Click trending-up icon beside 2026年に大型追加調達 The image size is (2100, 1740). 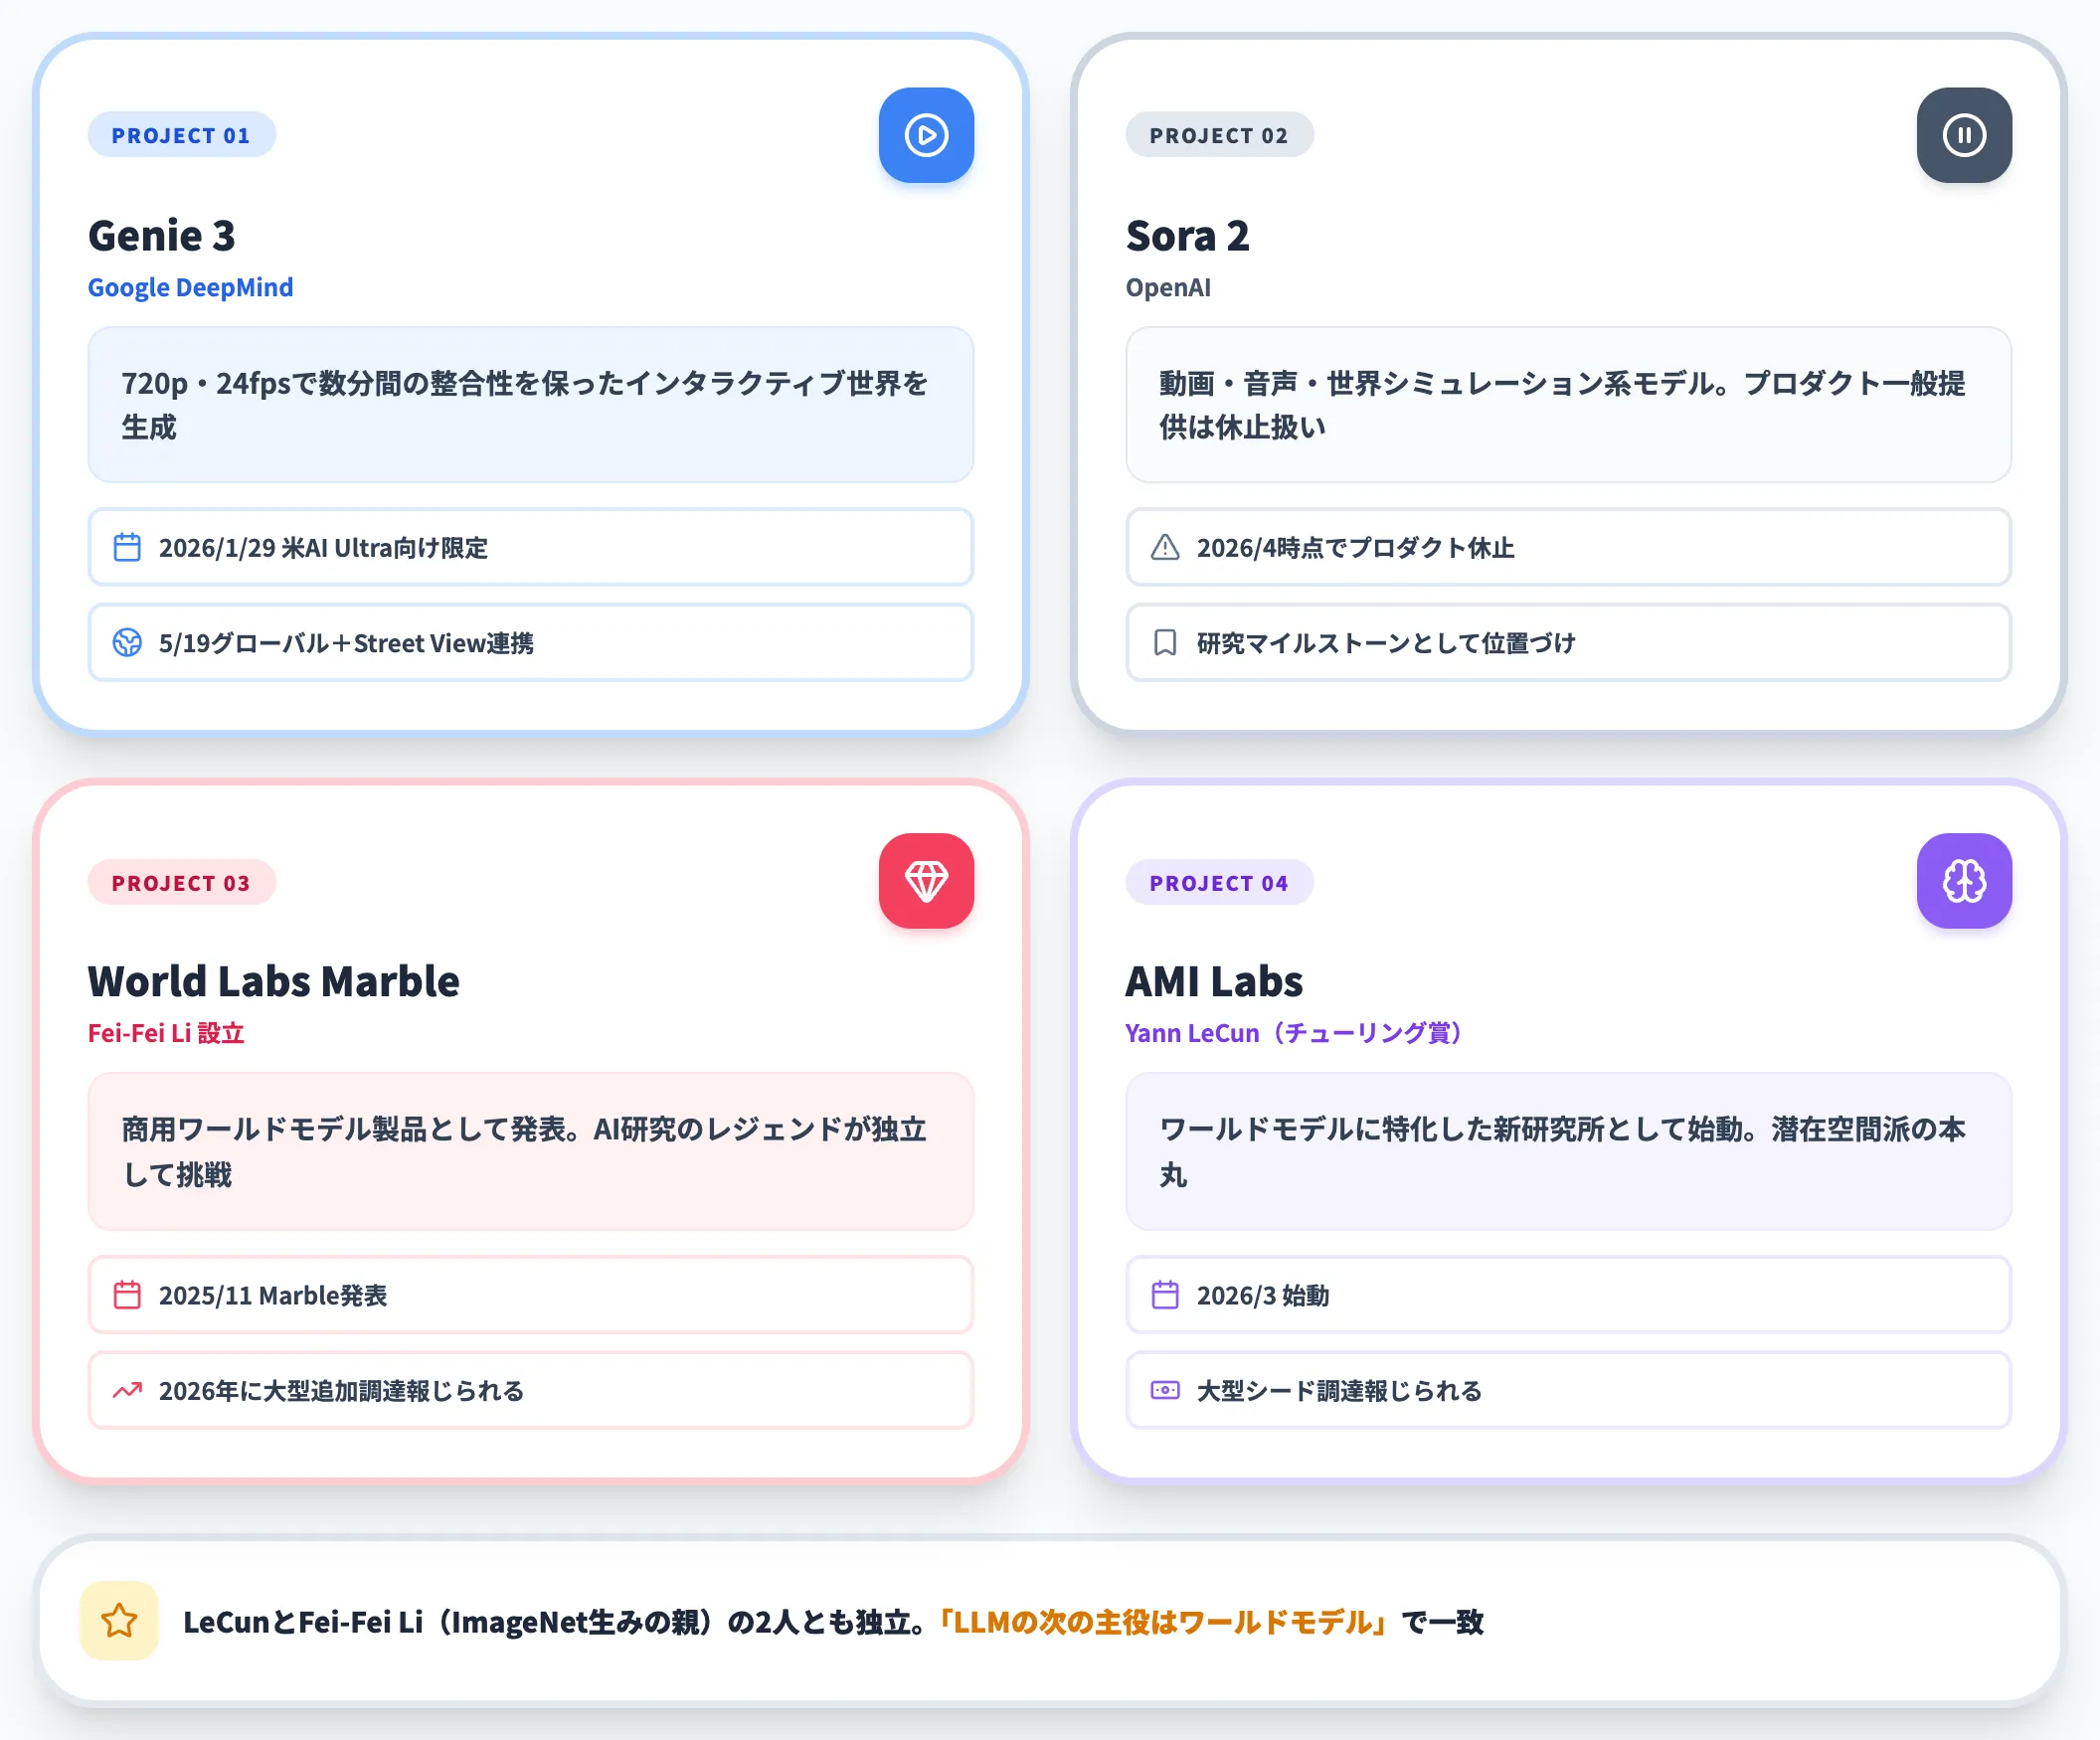point(127,1390)
